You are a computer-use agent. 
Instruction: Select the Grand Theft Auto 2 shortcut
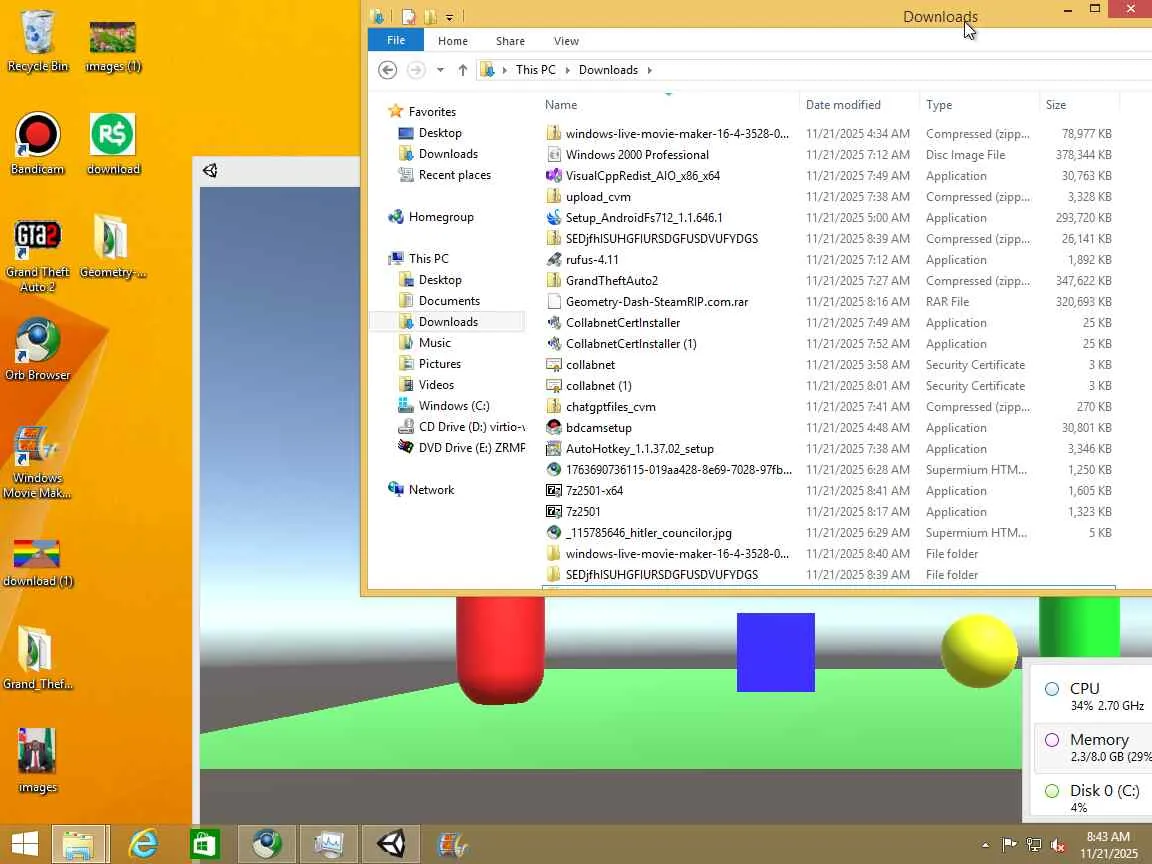point(37,254)
